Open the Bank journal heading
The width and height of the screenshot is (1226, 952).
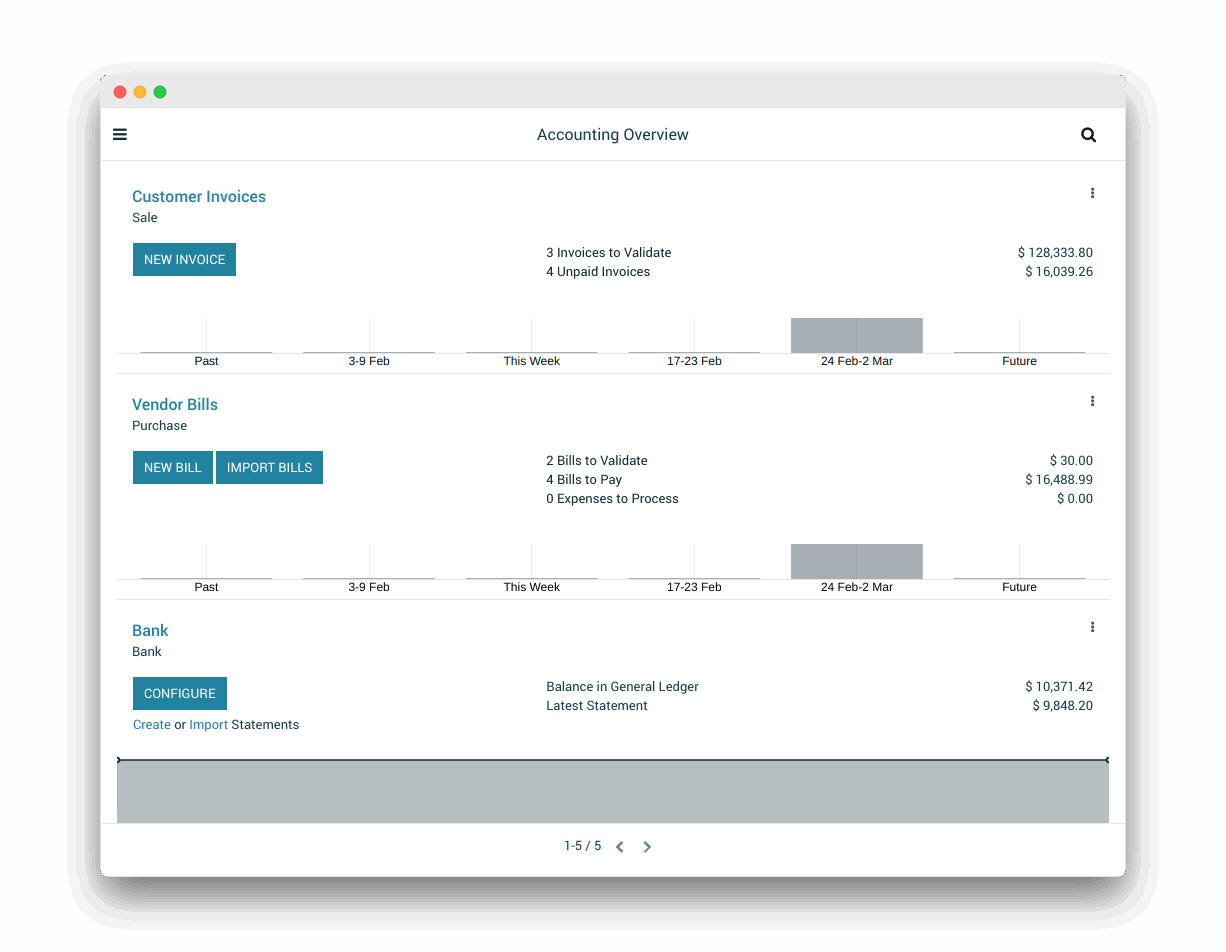tap(150, 631)
